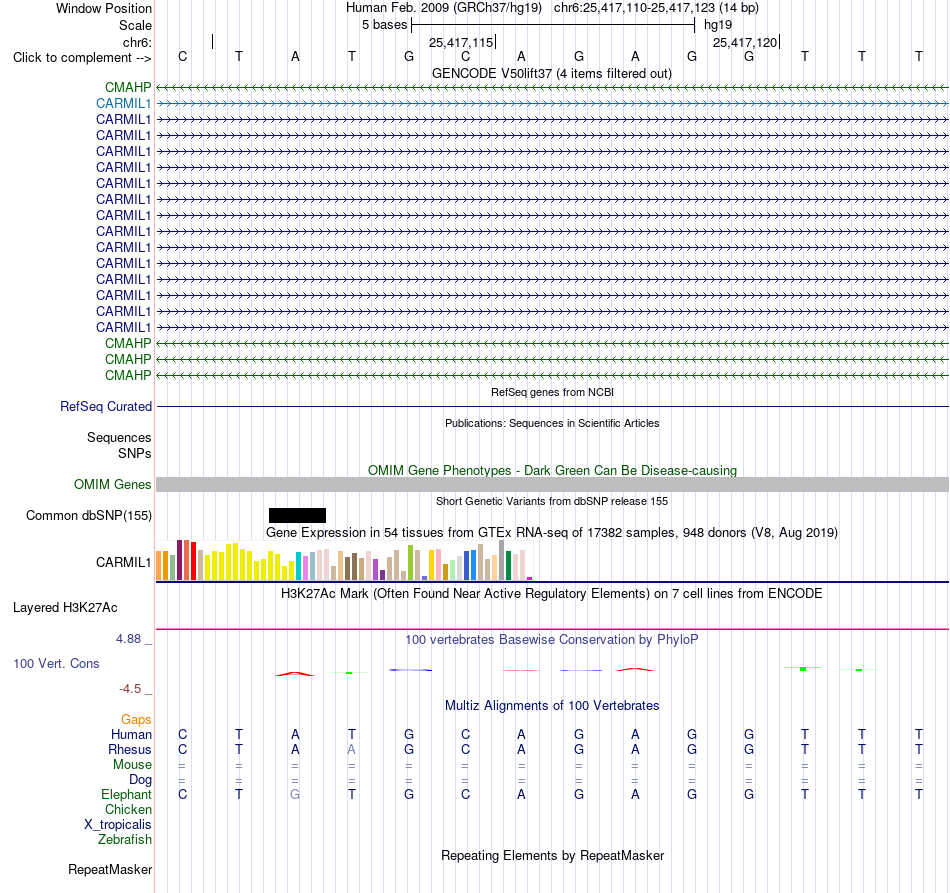
Task: Click the Elephant alignment row label
Action: (x=126, y=794)
